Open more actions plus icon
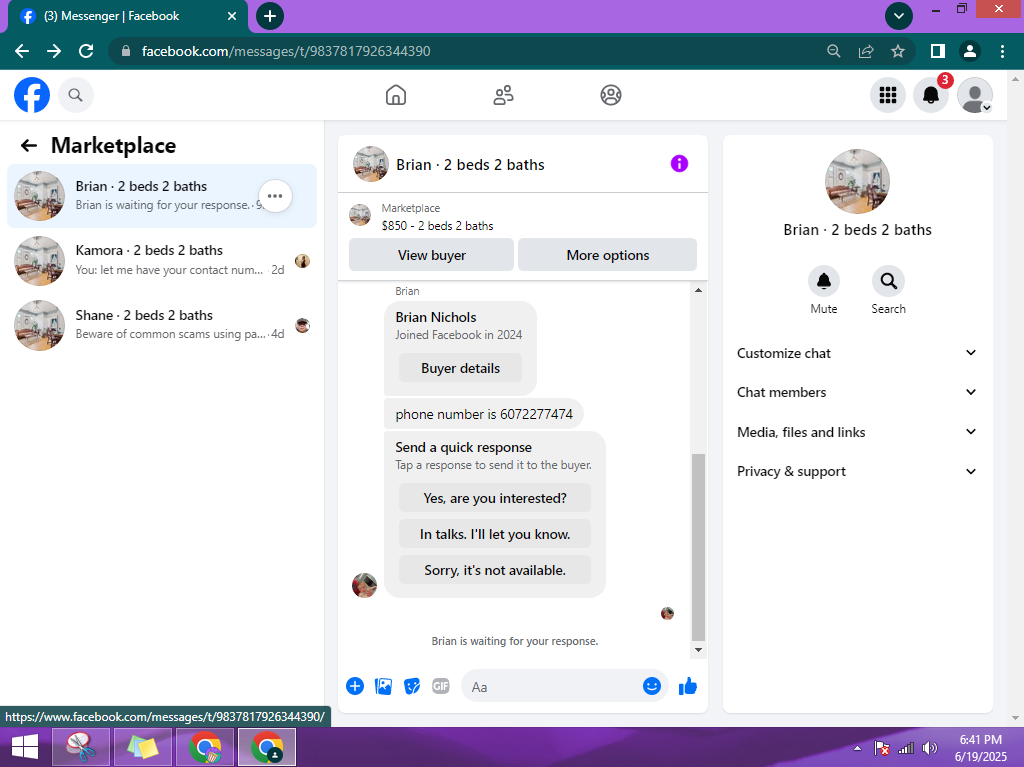Image resolution: width=1024 pixels, height=767 pixels. (x=355, y=686)
